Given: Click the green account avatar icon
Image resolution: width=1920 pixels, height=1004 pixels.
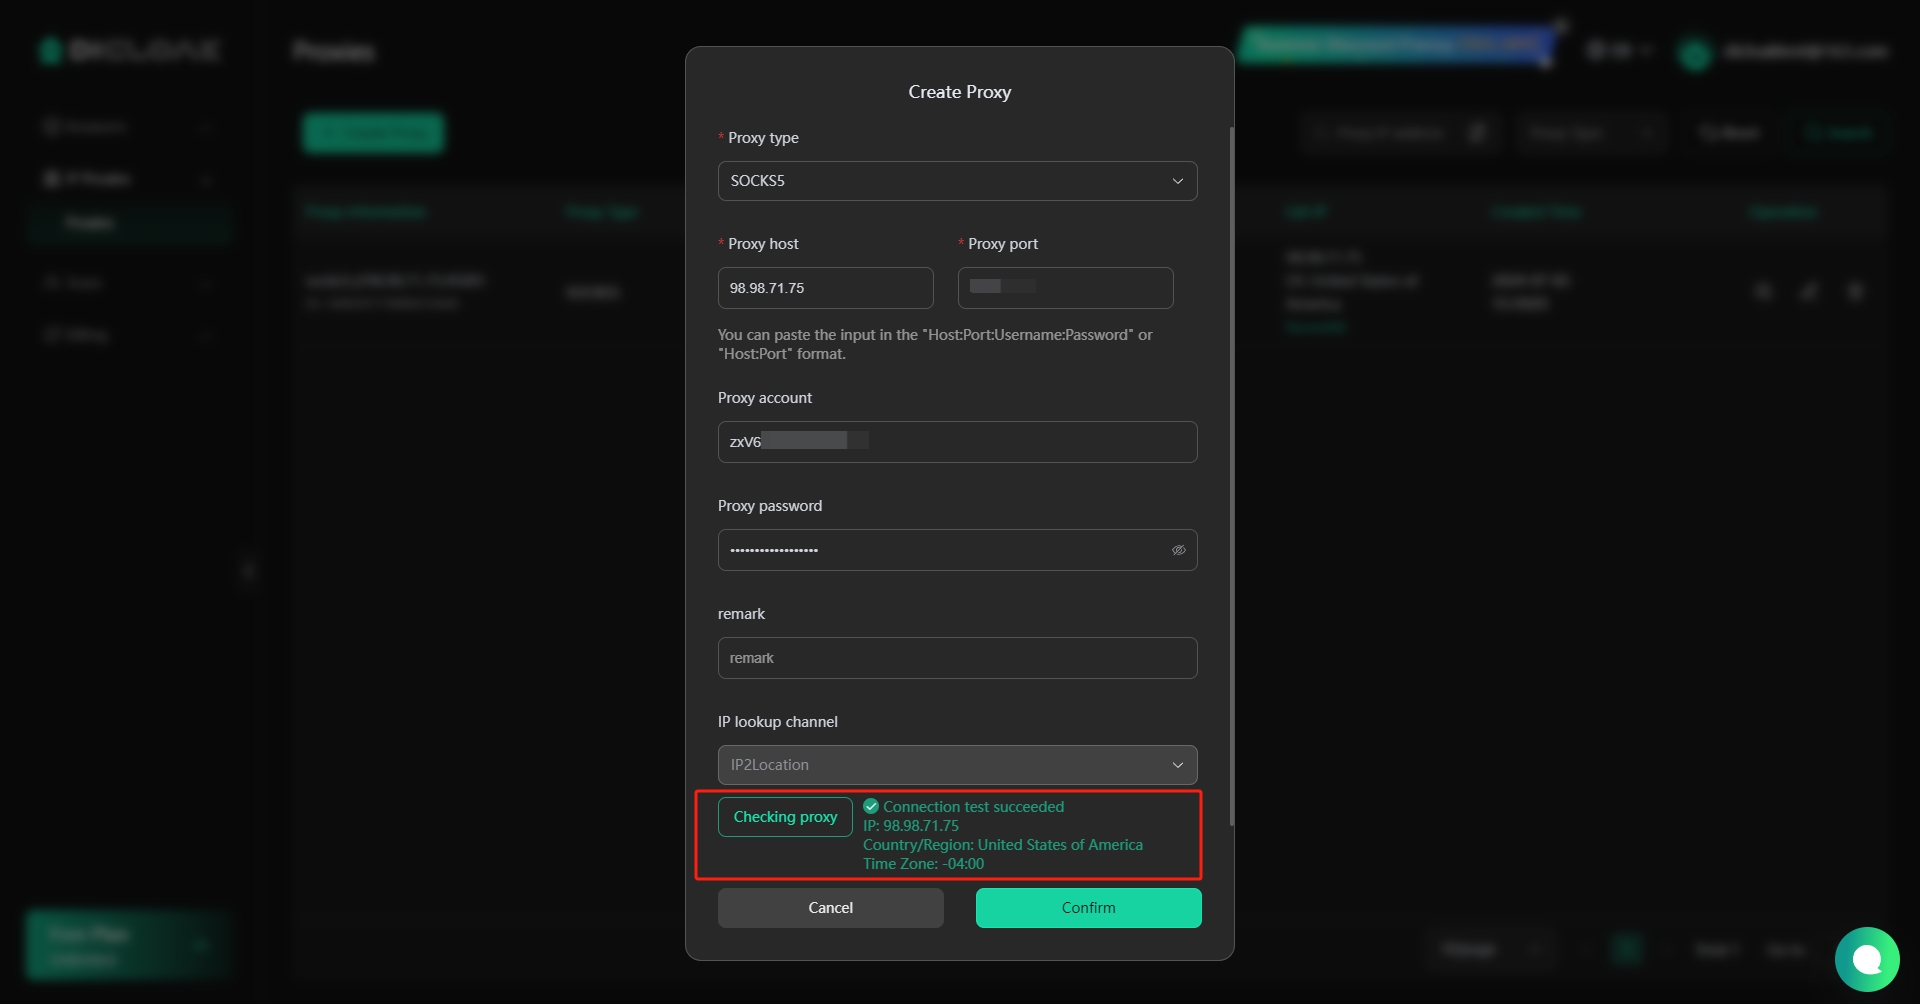Looking at the screenshot, I should 1694,54.
